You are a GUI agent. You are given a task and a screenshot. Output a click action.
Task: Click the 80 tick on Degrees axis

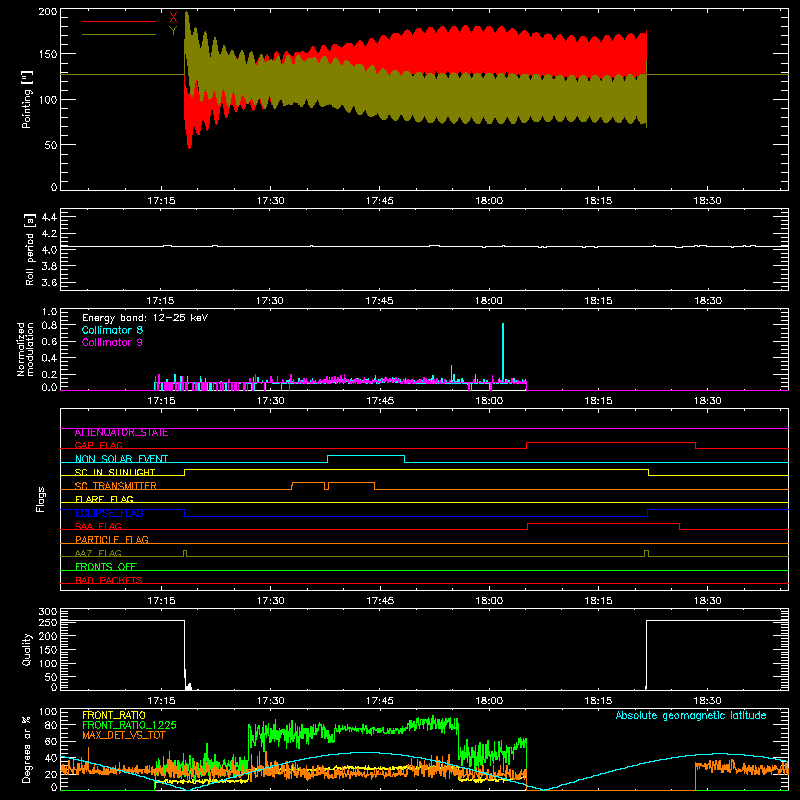(x=51, y=725)
